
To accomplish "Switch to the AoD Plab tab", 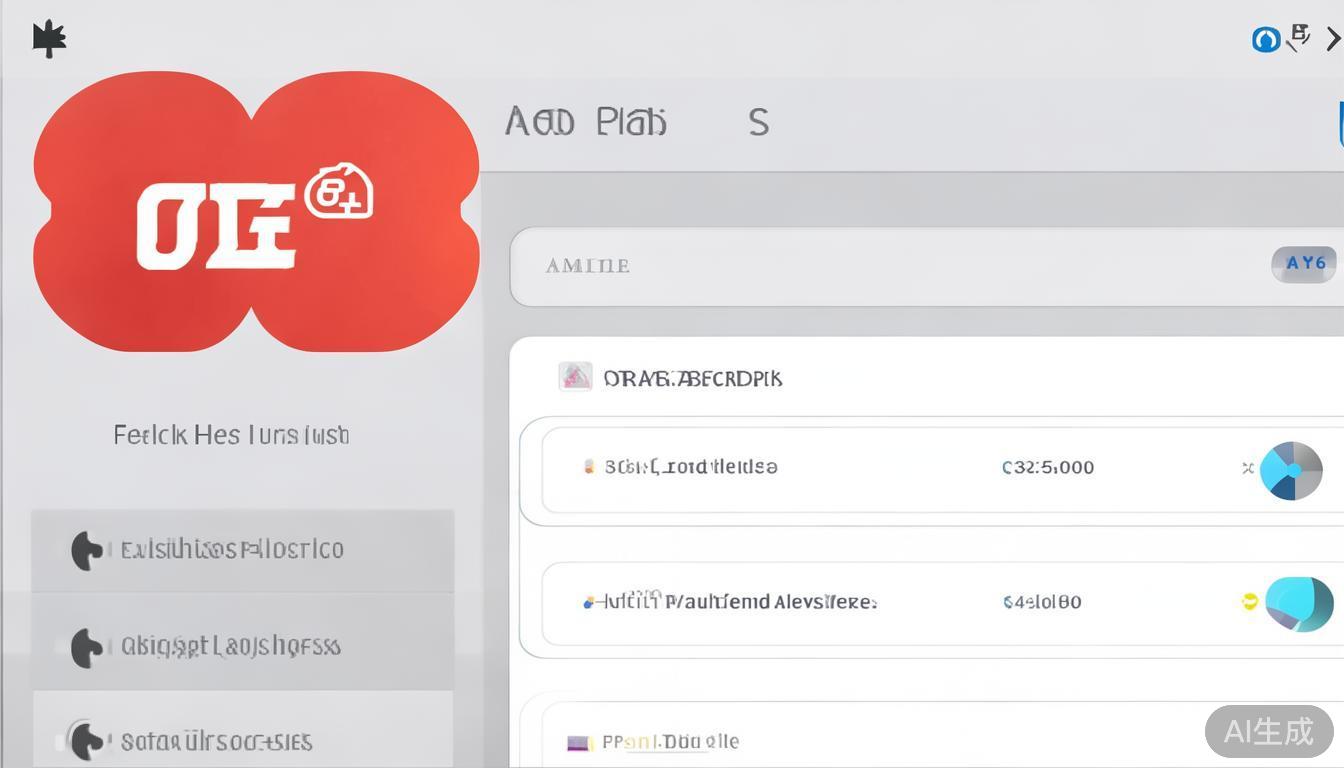I will pos(585,122).
